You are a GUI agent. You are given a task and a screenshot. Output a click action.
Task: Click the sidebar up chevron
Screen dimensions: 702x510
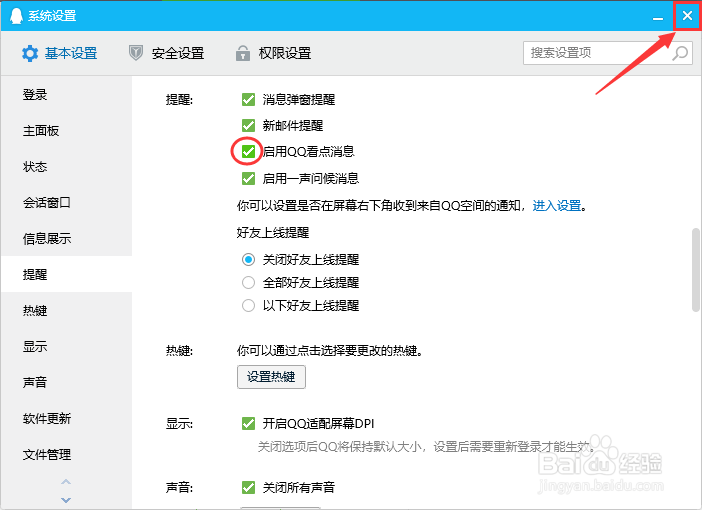[x=66, y=482]
